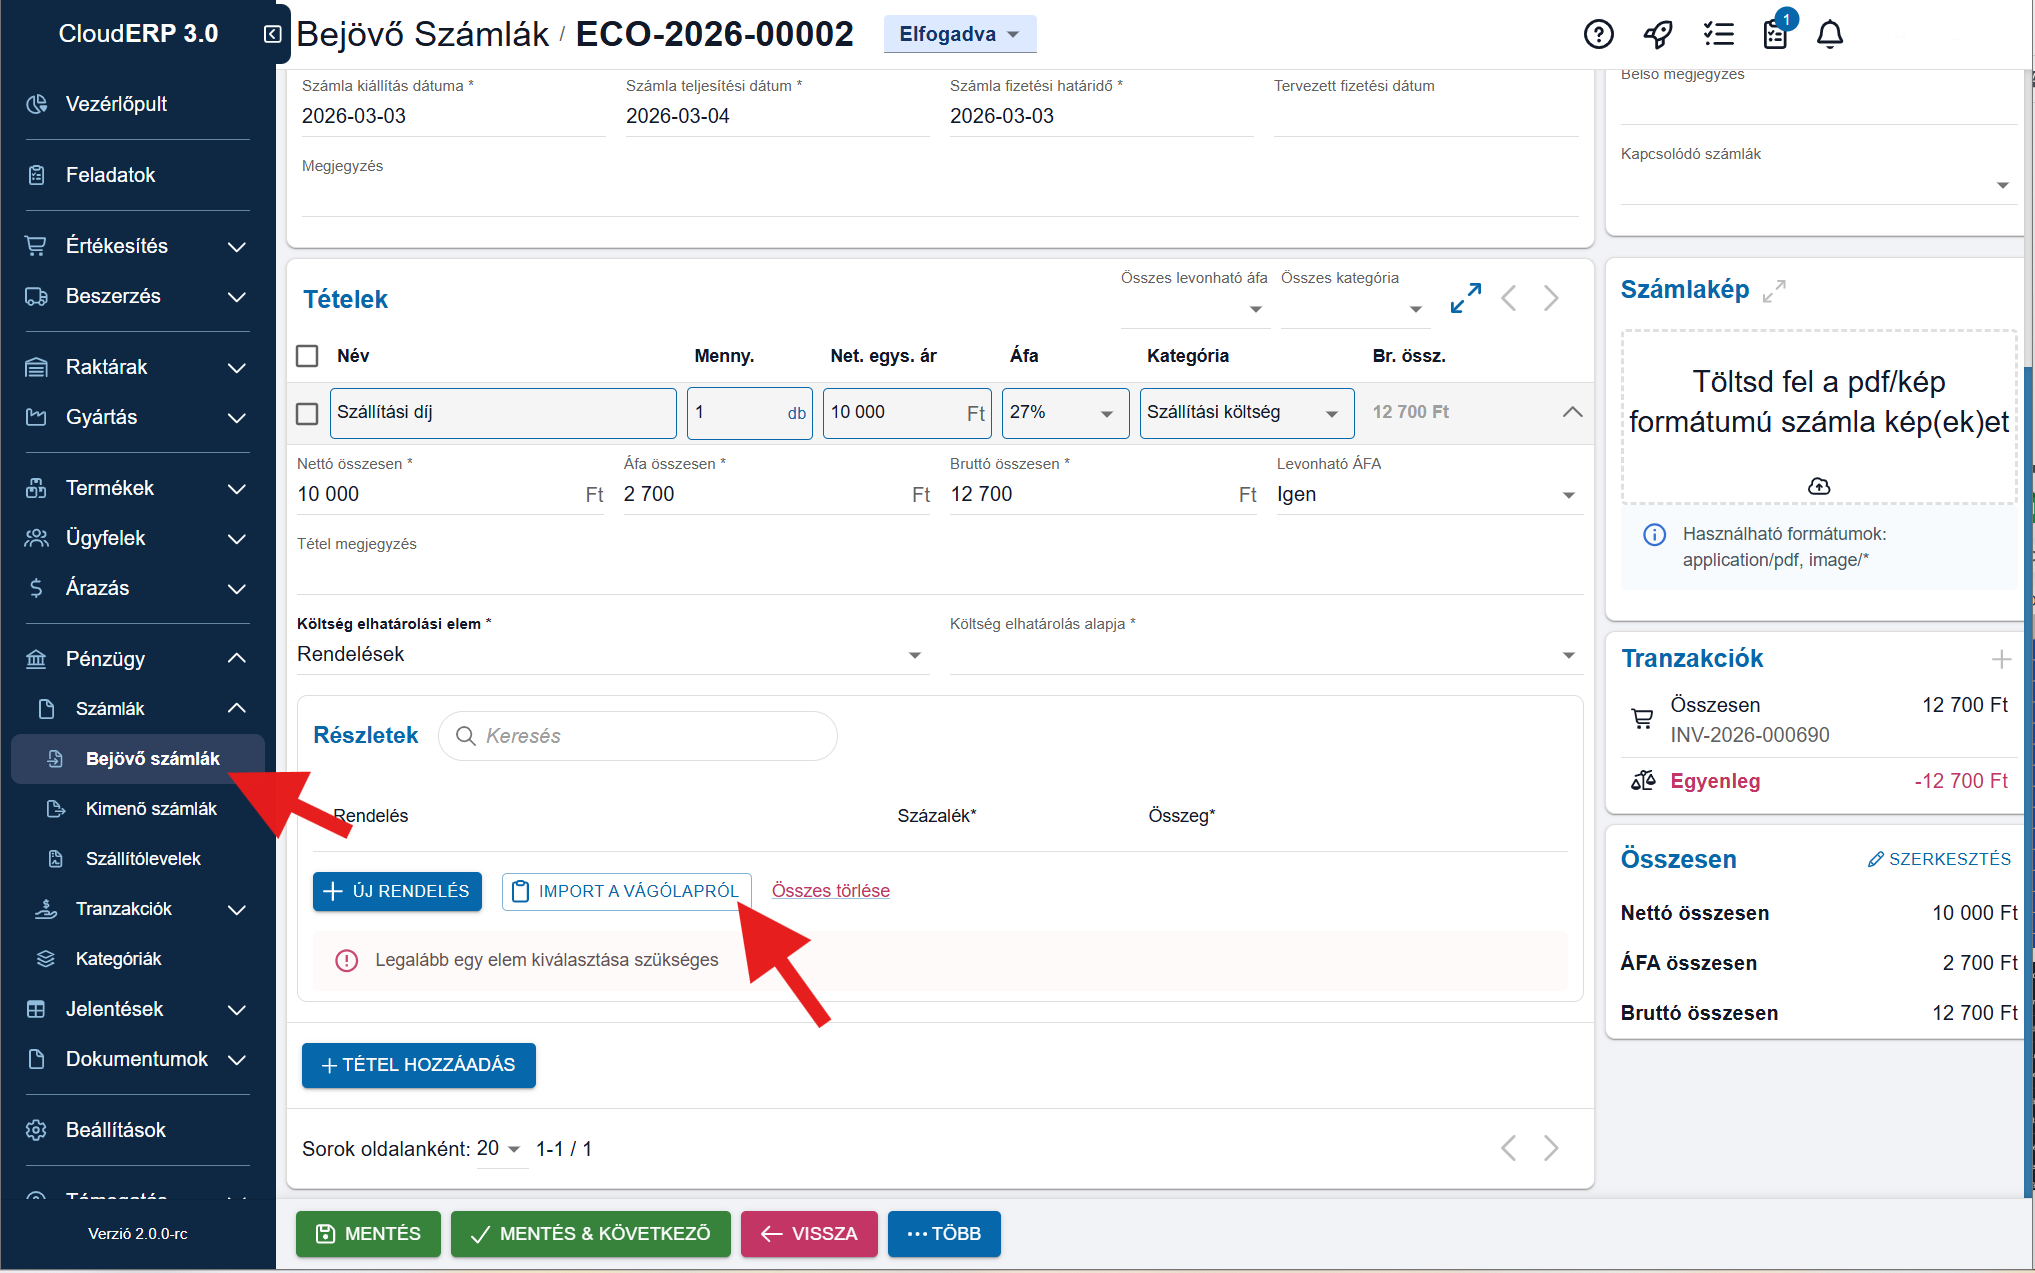The image size is (2035, 1273).
Task: Expand the Tételek panel to fullscreen
Action: pos(1465,298)
